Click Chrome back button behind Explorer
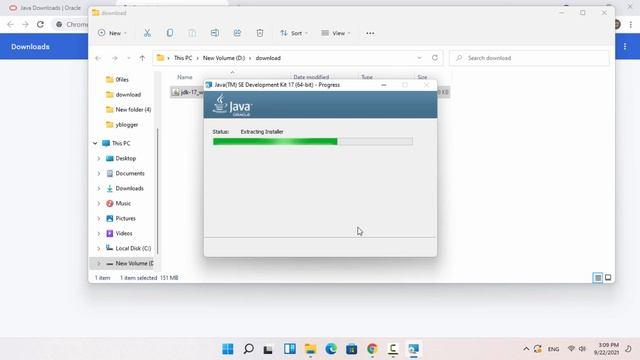 (x=10, y=24)
